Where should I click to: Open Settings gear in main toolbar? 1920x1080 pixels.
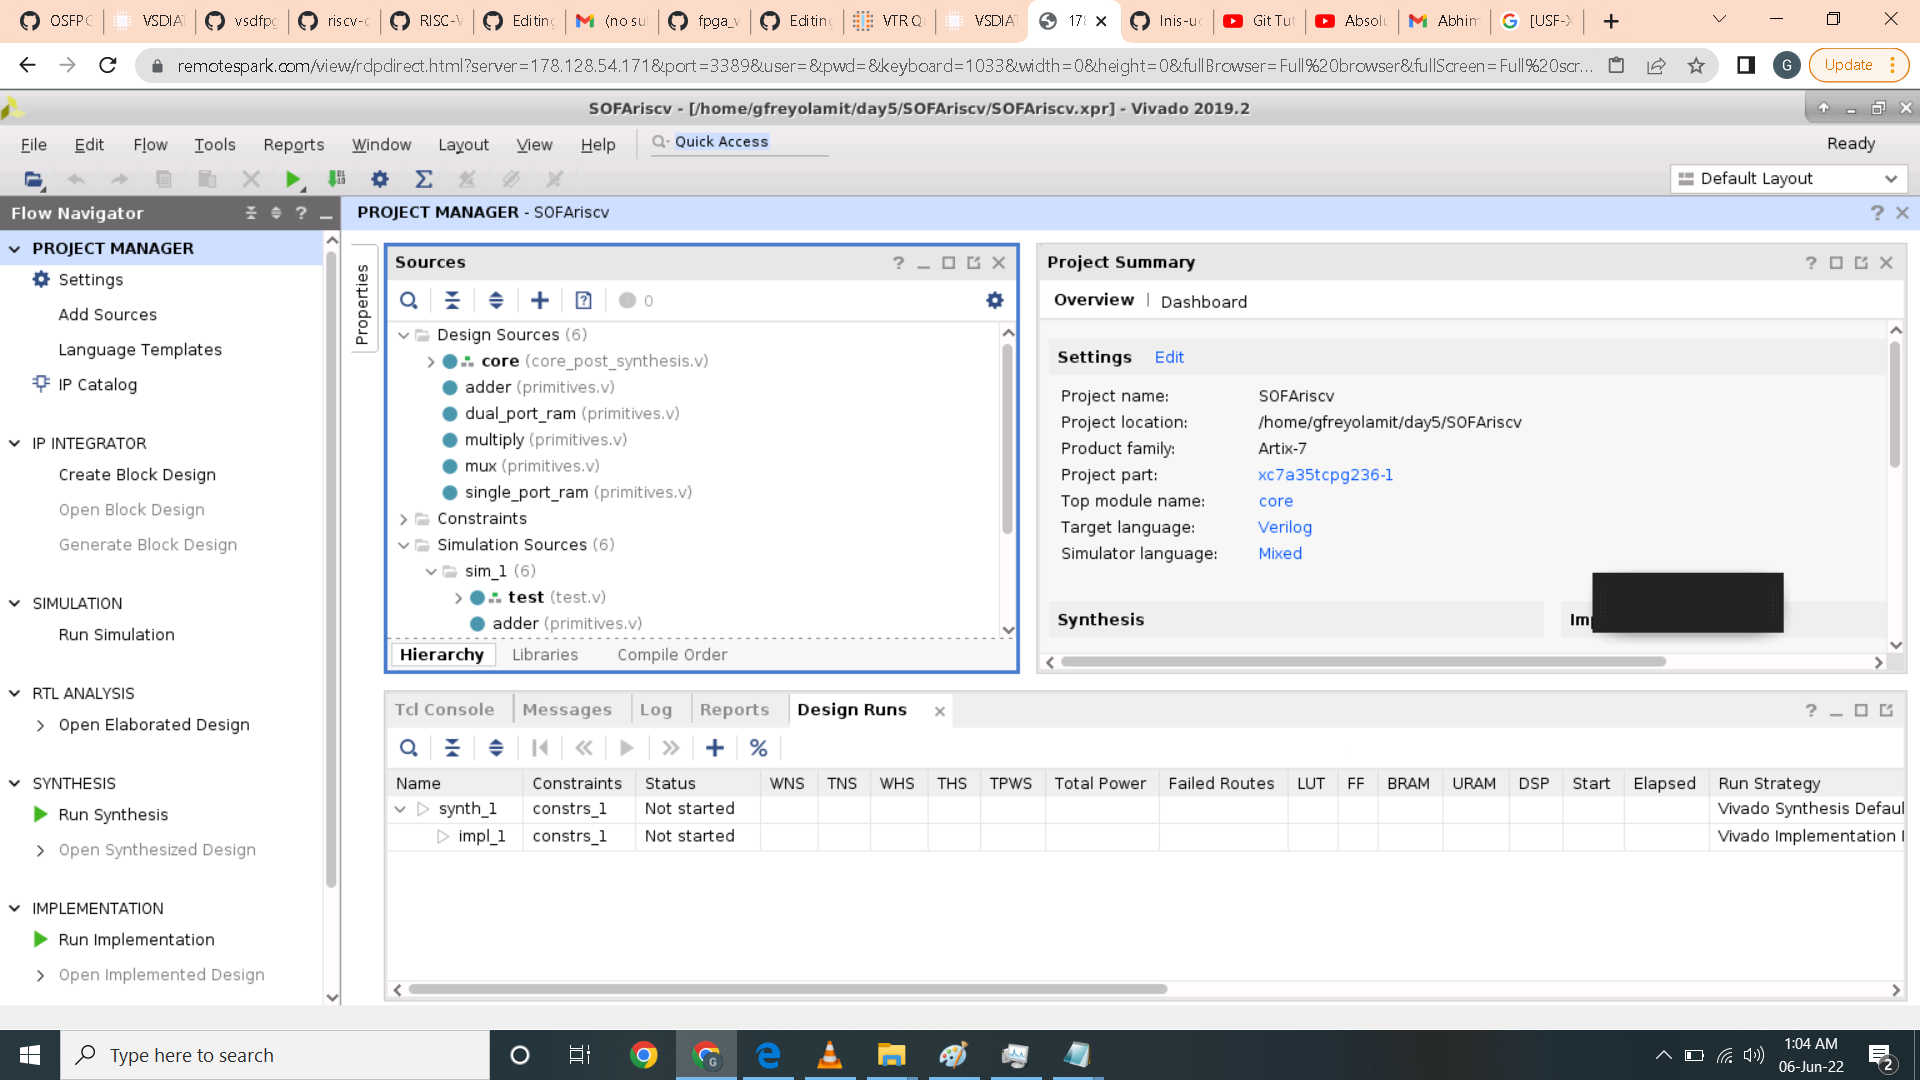[x=380, y=179]
